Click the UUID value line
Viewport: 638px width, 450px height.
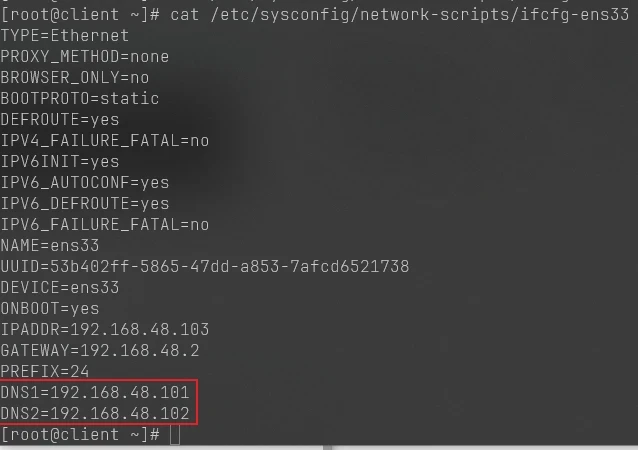(x=204, y=266)
